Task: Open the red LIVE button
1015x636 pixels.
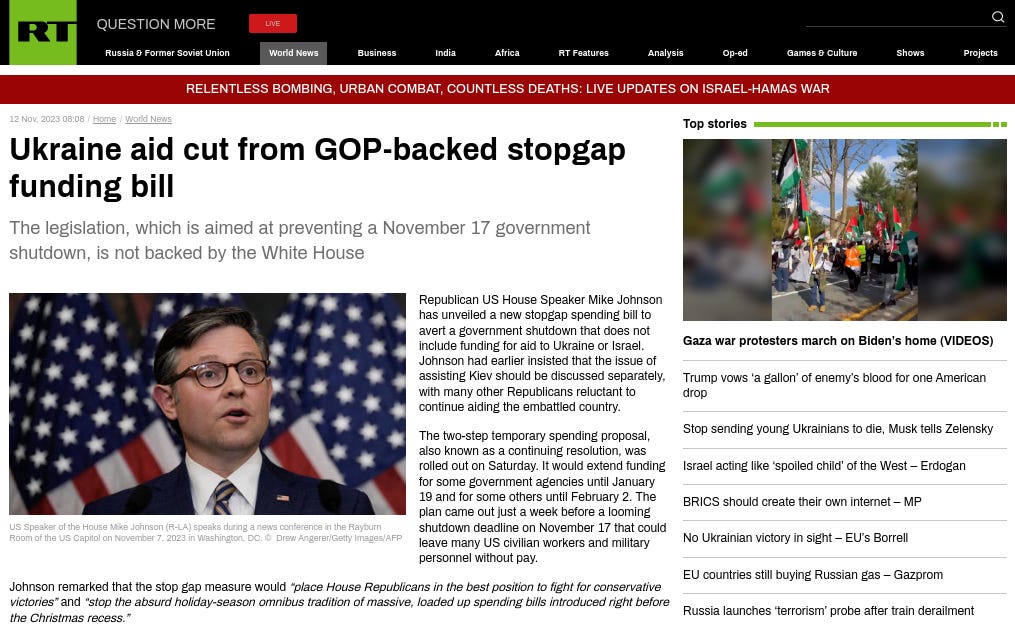Action: coord(273,23)
